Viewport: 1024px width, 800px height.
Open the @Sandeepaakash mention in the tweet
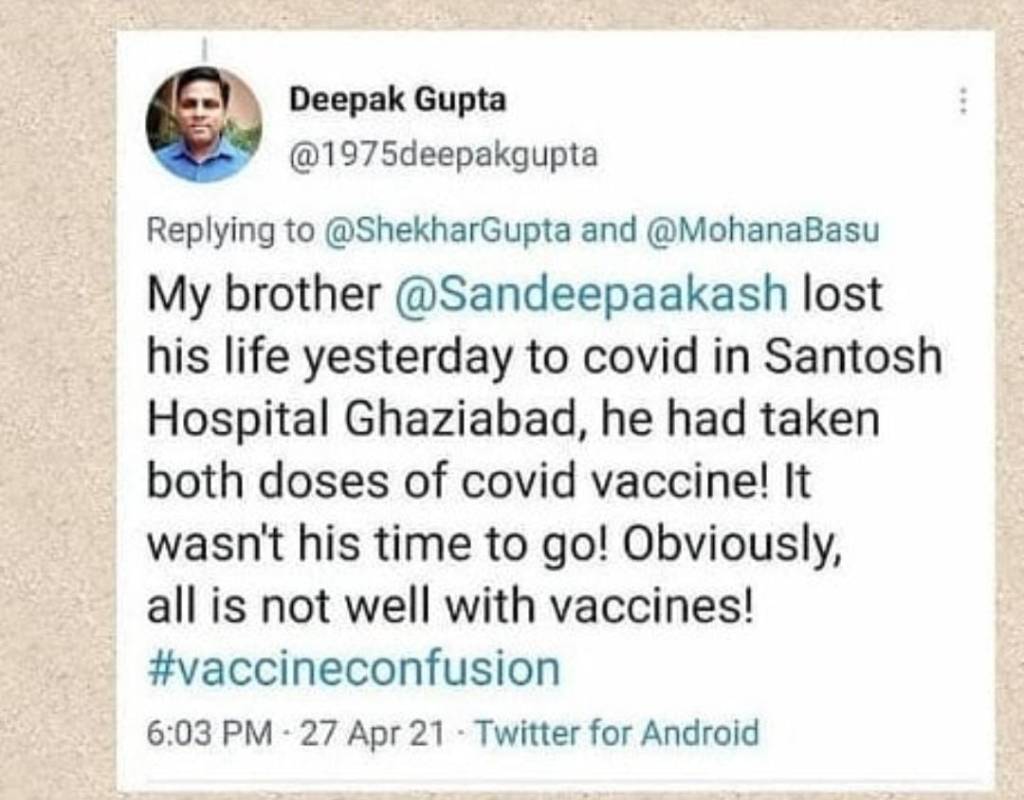point(592,296)
